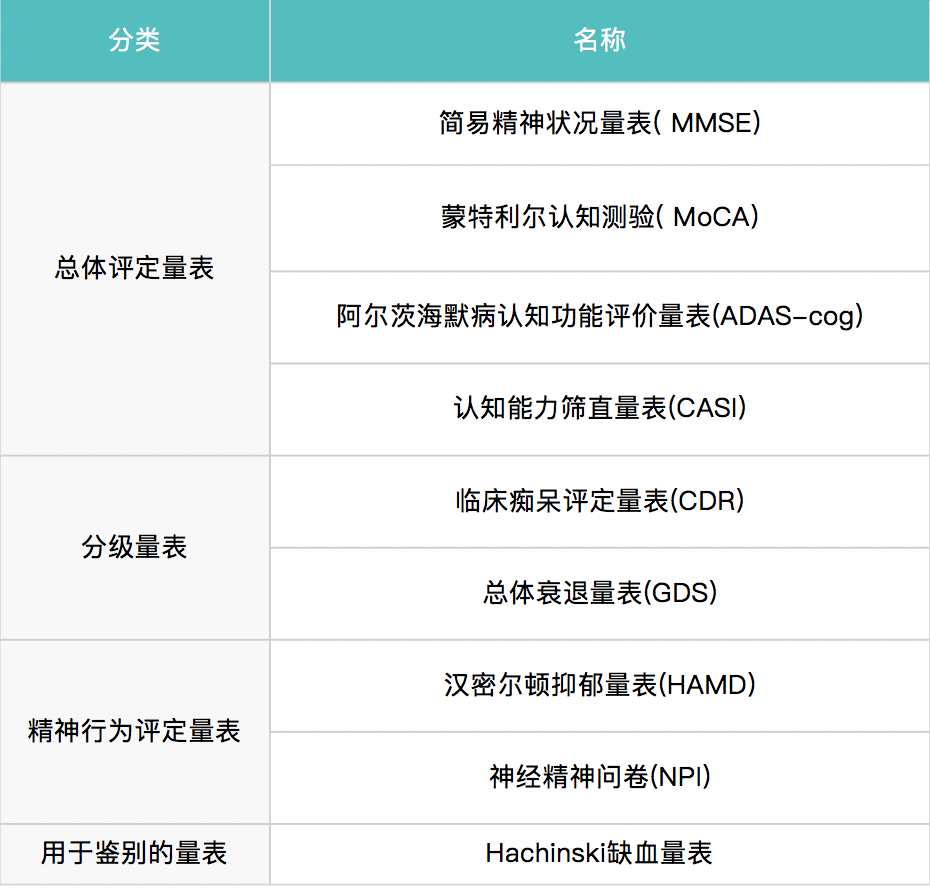Click the 总体衰退量表(GDS) cell
The height and width of the screenshot is (888, 930).
pyautogui.click(x=598, y=593)
